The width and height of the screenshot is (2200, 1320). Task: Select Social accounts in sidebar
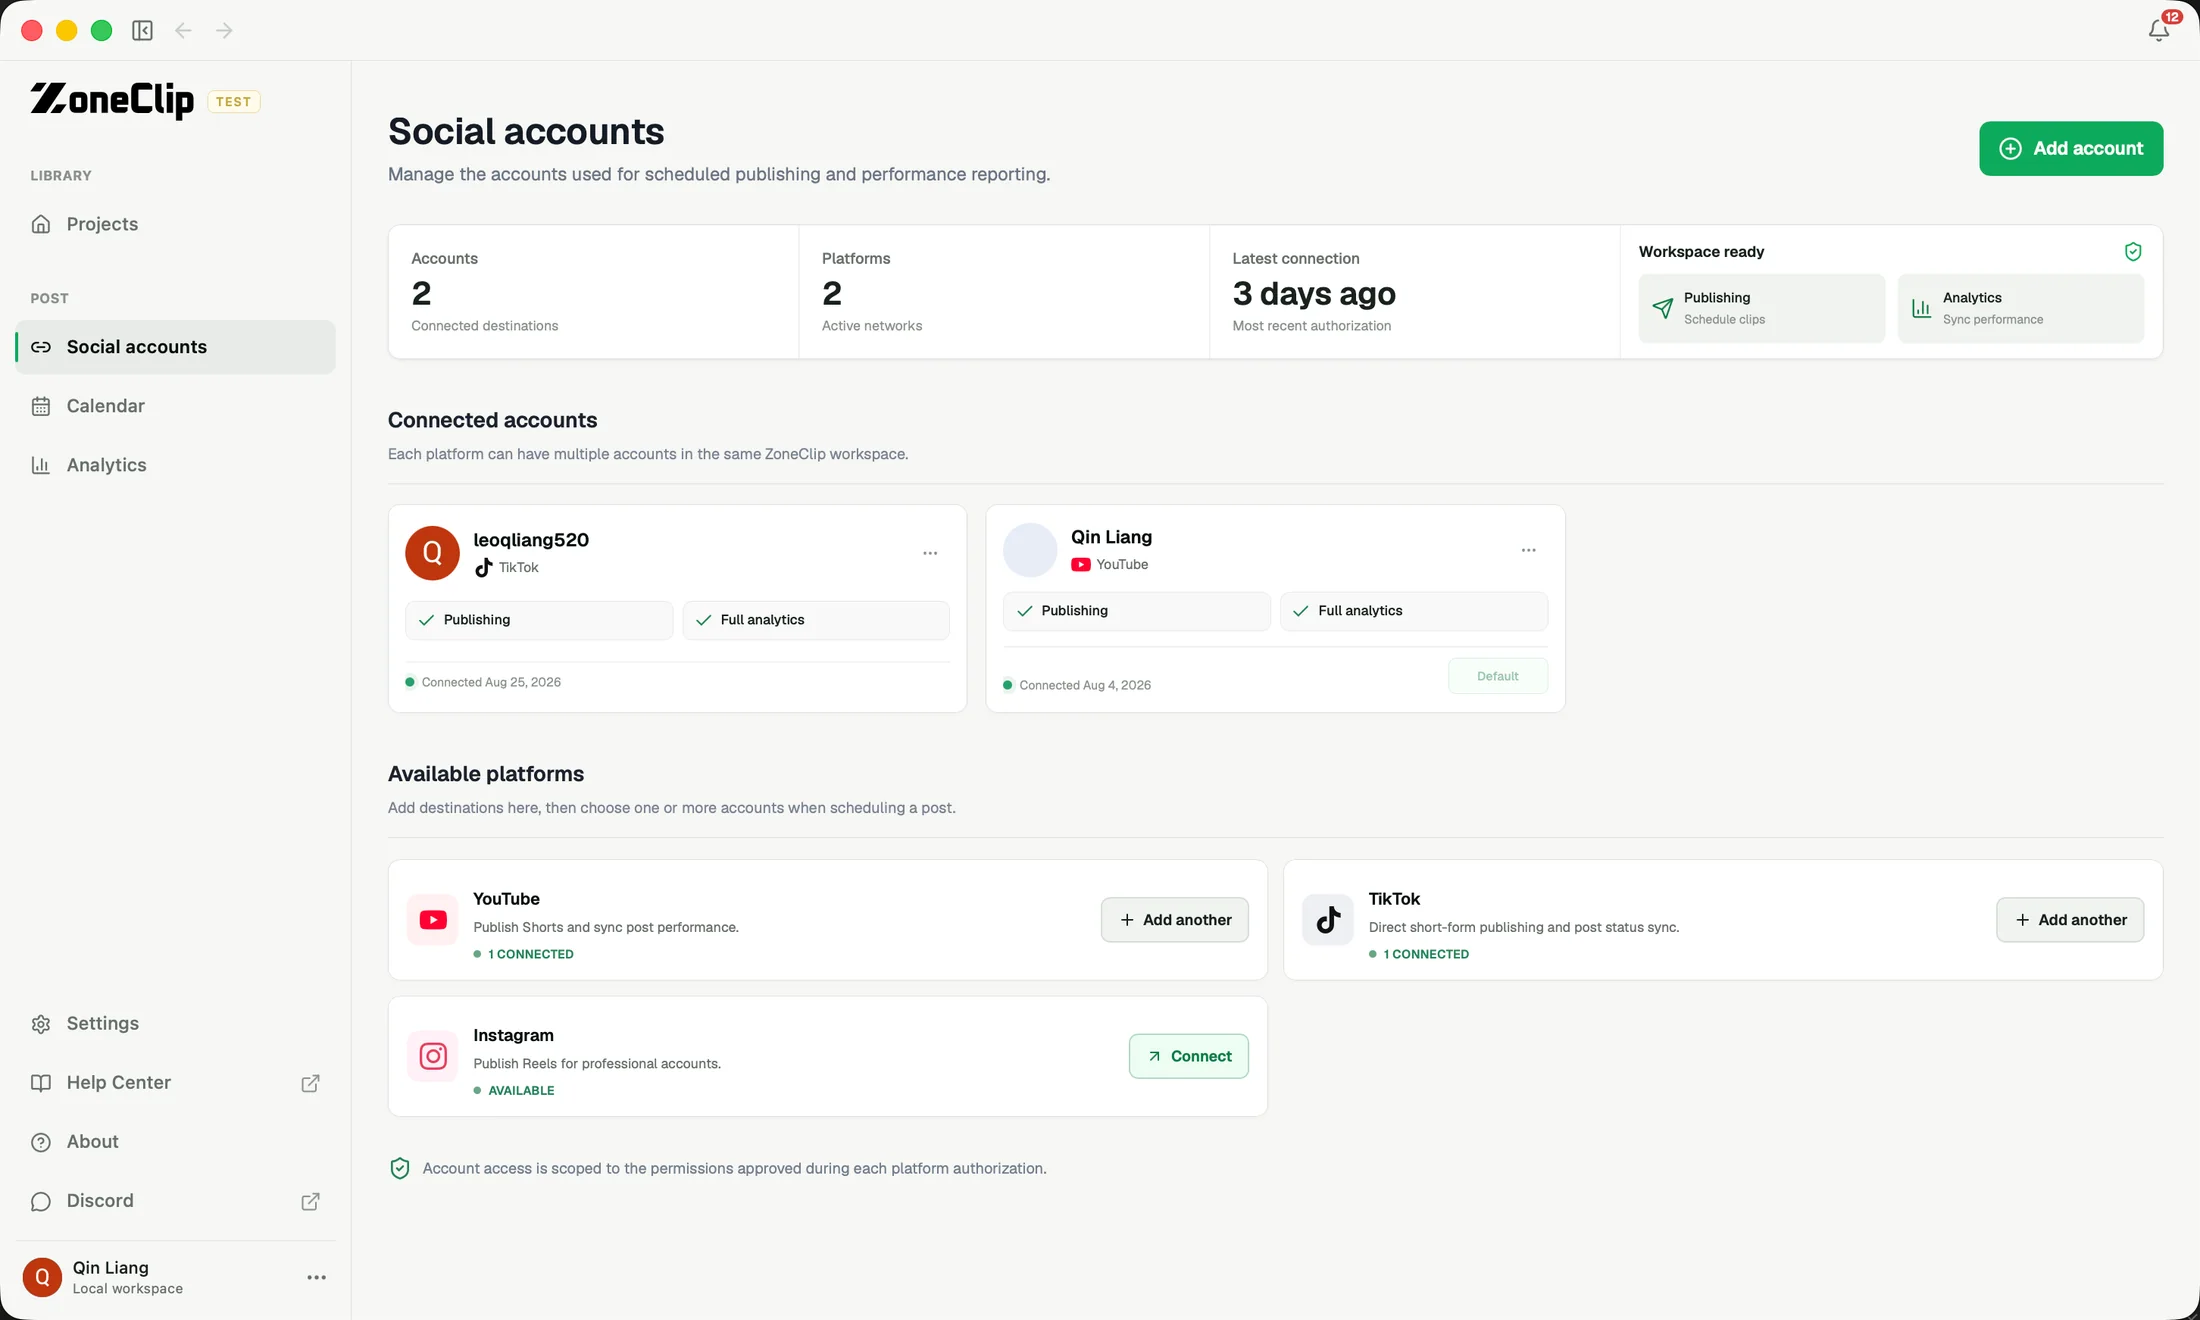tap(175, 347)
